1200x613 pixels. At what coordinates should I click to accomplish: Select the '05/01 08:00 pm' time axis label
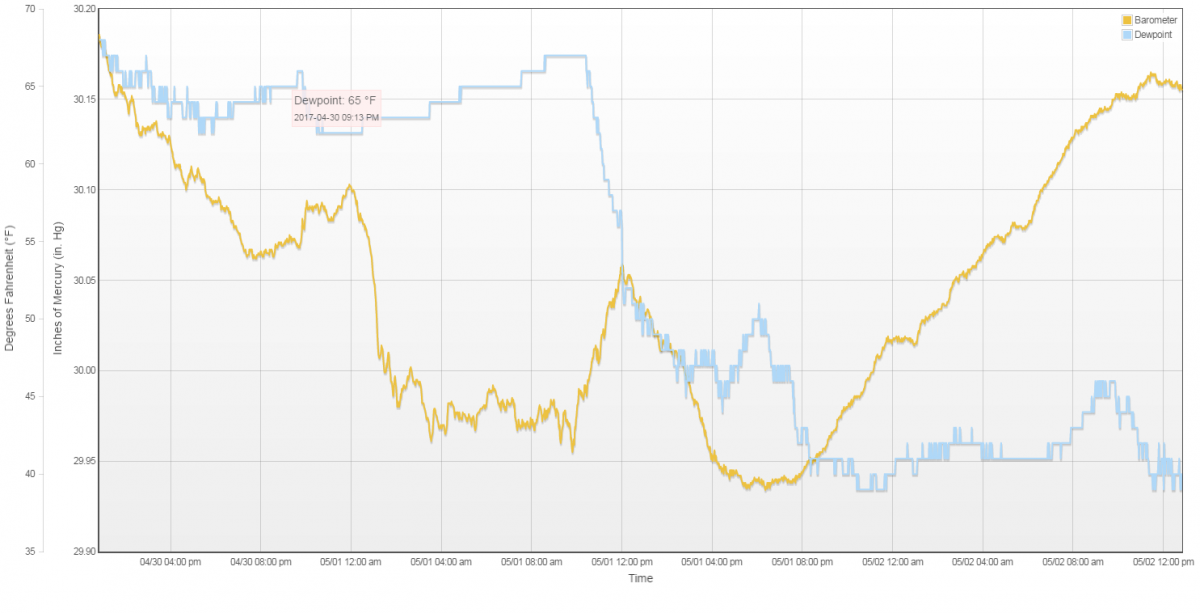[801, 562]
